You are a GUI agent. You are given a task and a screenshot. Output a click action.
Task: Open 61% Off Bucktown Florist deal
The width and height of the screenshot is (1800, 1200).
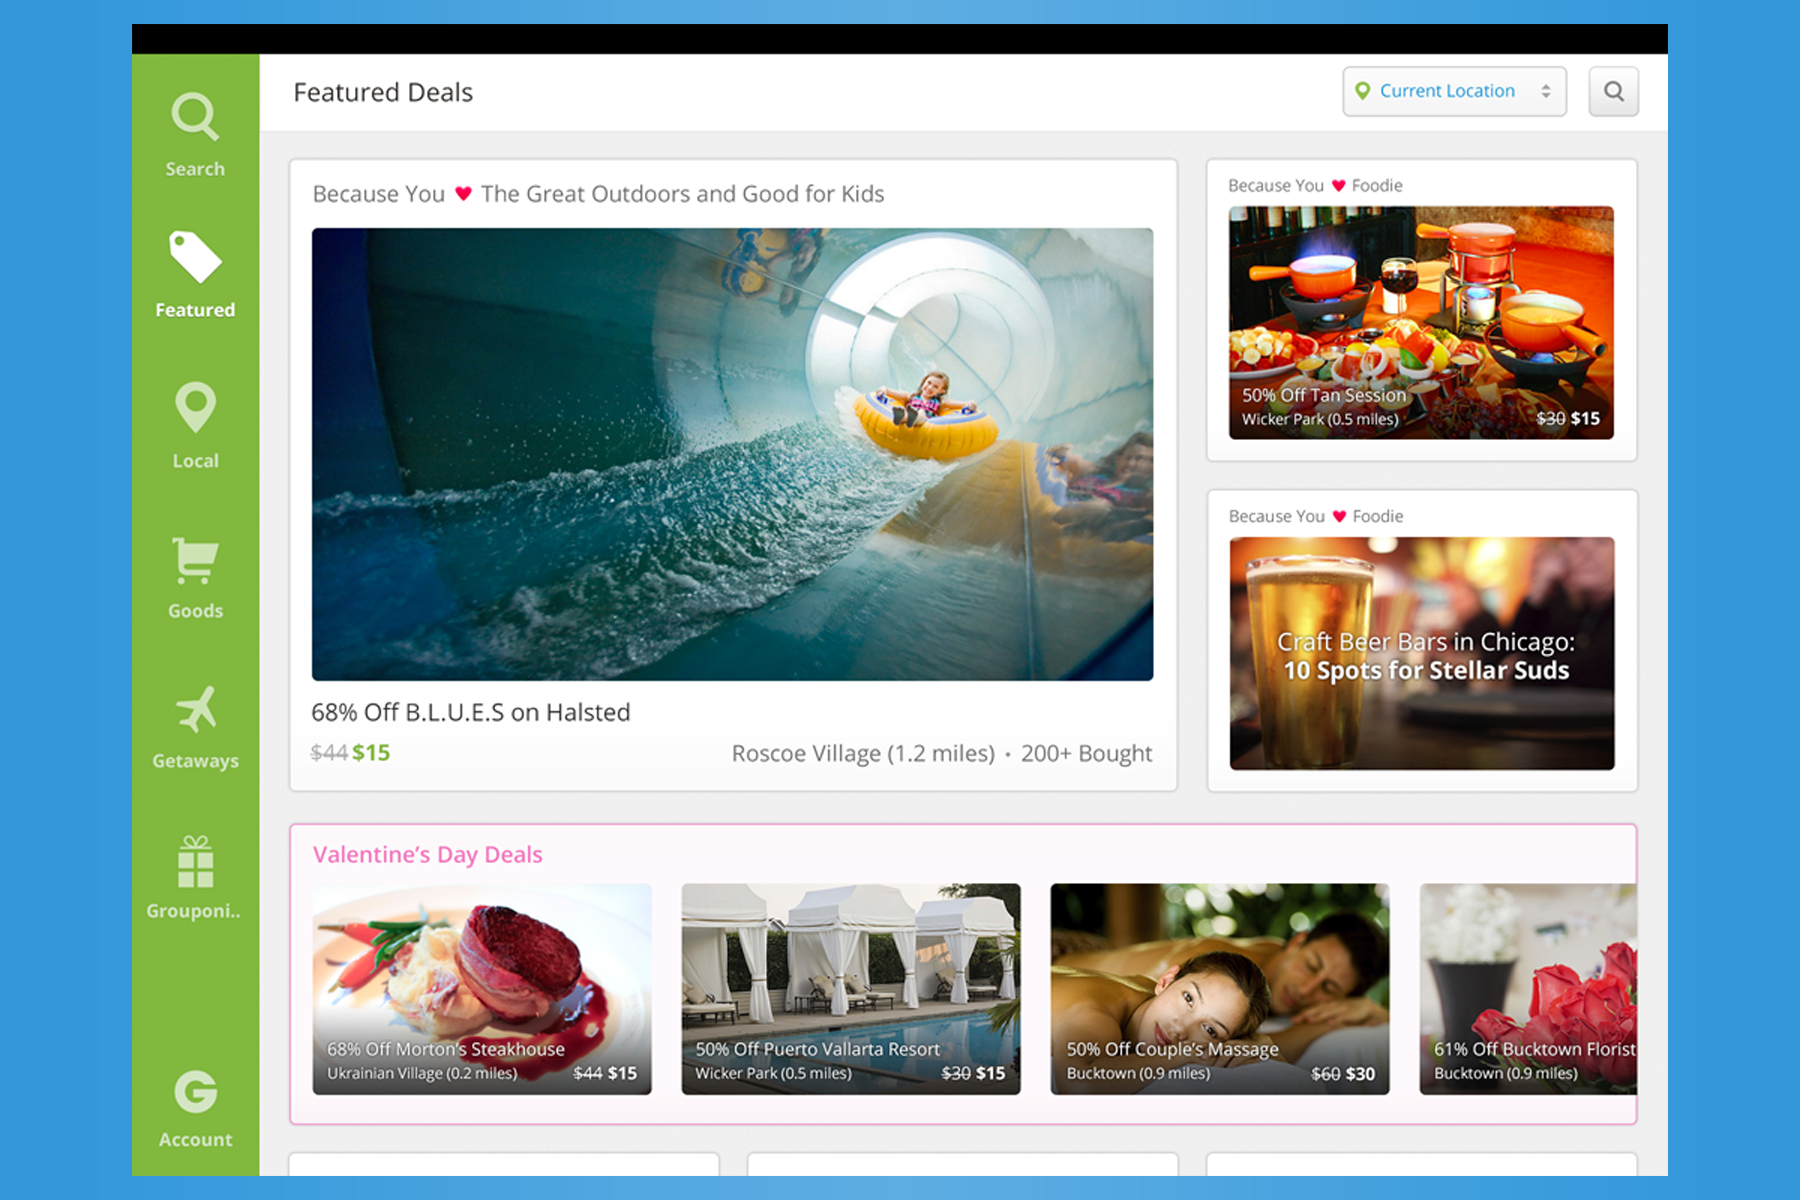(x=1528, y=989)
